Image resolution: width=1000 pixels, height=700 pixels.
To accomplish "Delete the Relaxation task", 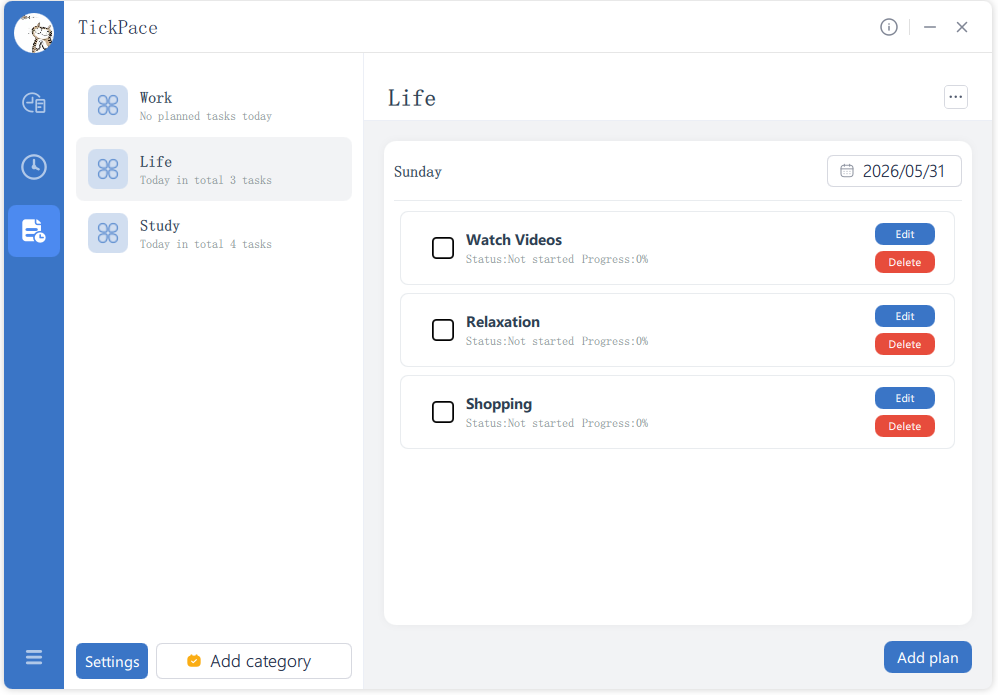I will pos(904,344).
